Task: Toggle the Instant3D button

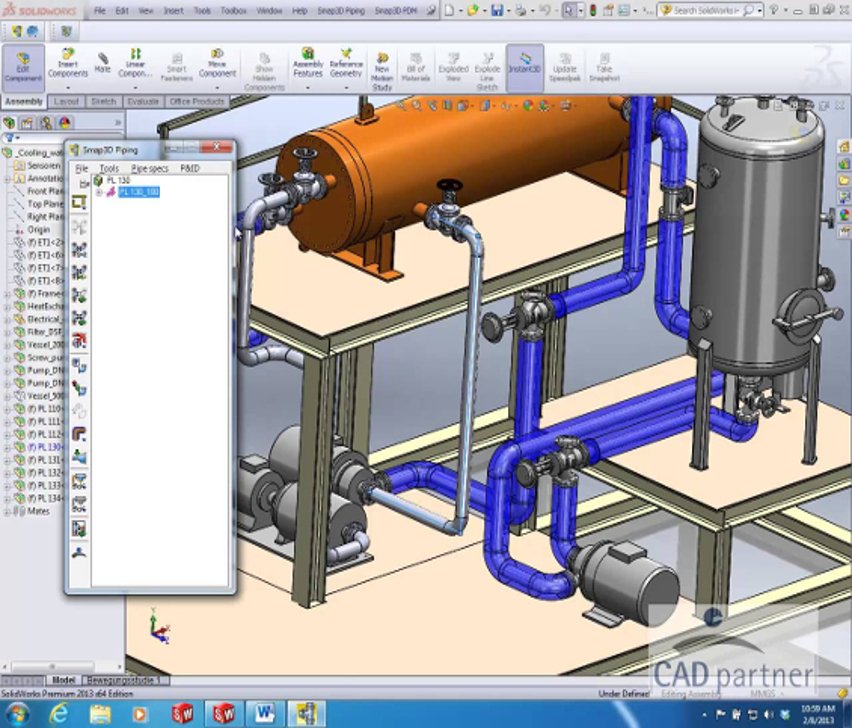Action: tap(525, 67)
